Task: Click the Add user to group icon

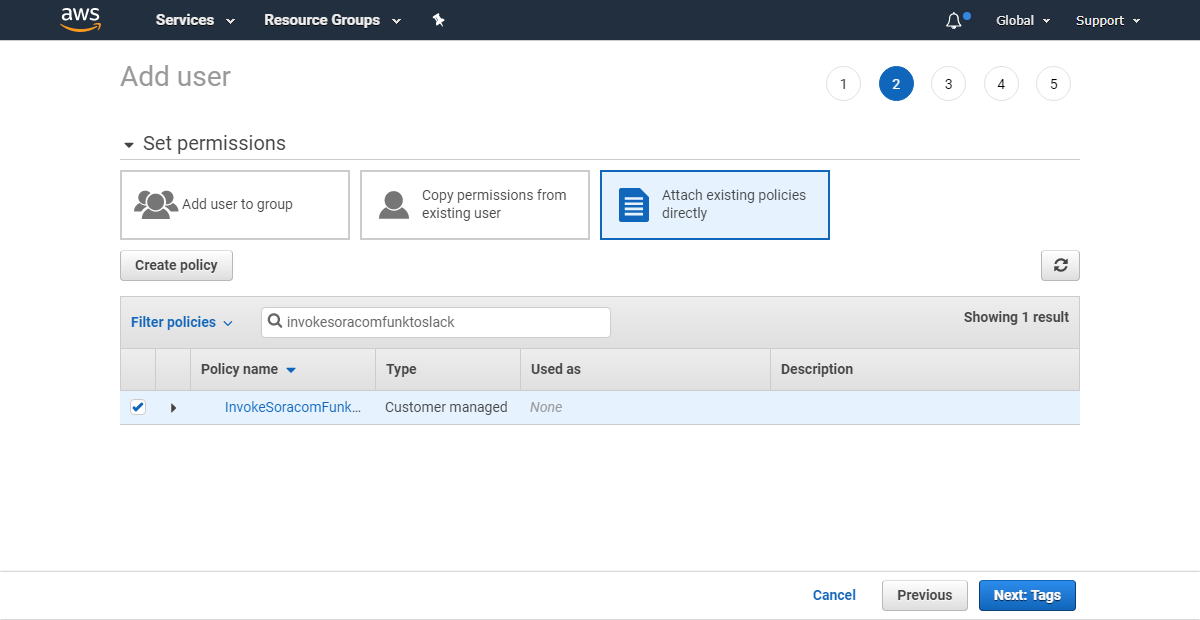Action: 156,204
